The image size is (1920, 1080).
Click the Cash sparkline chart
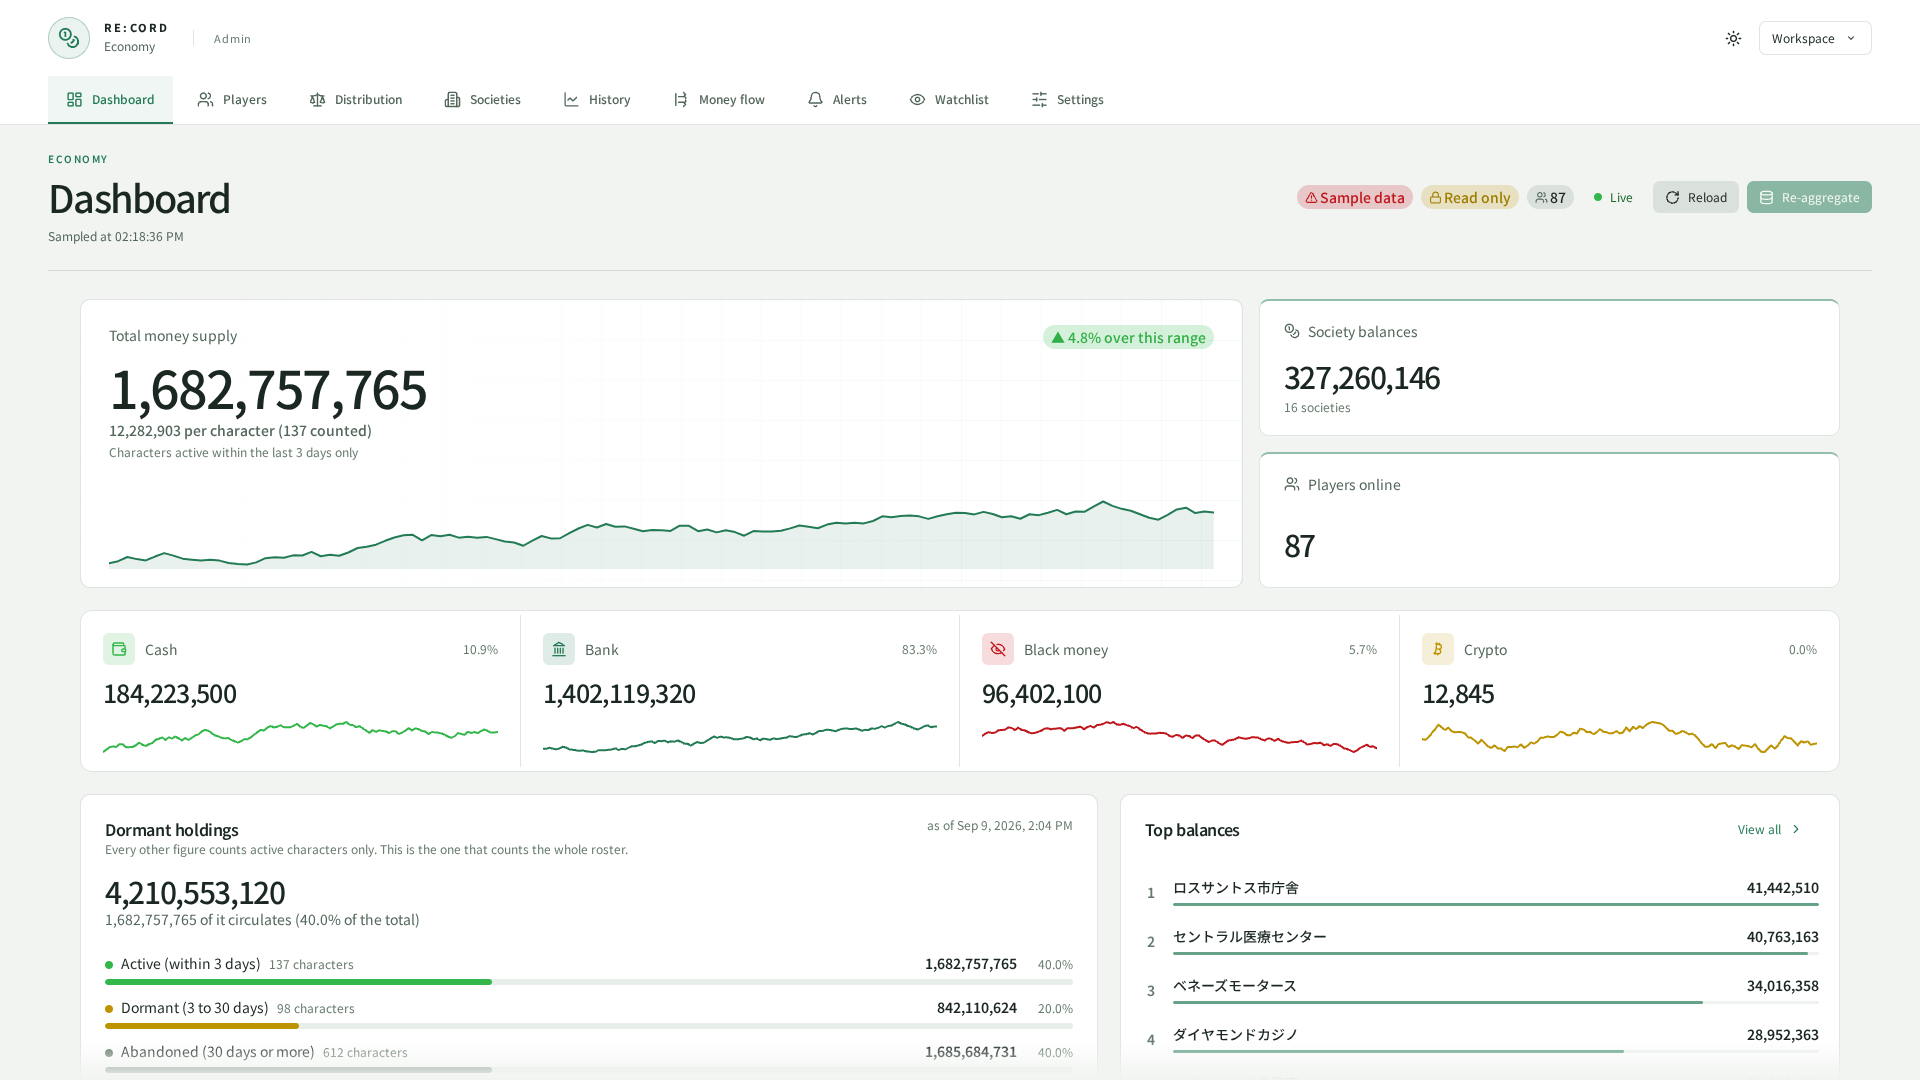(300, 735)
